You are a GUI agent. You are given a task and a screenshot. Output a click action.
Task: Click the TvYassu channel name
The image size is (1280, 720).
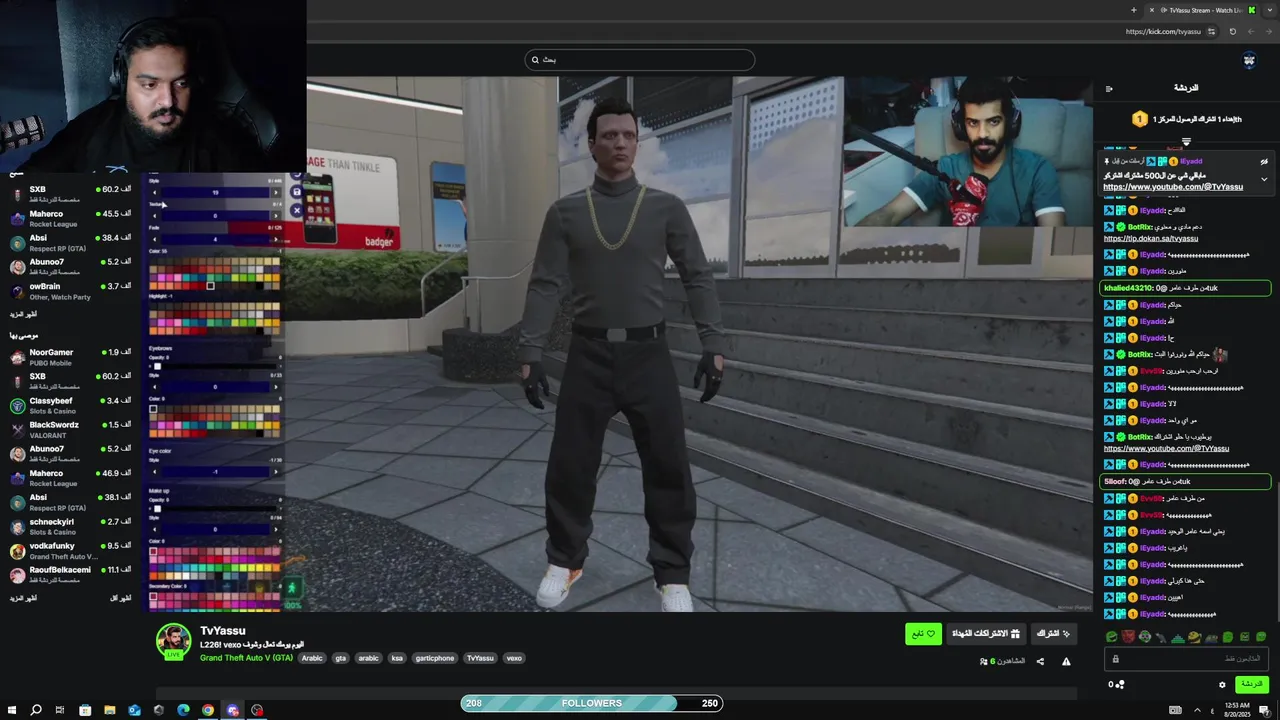[222, 631]
